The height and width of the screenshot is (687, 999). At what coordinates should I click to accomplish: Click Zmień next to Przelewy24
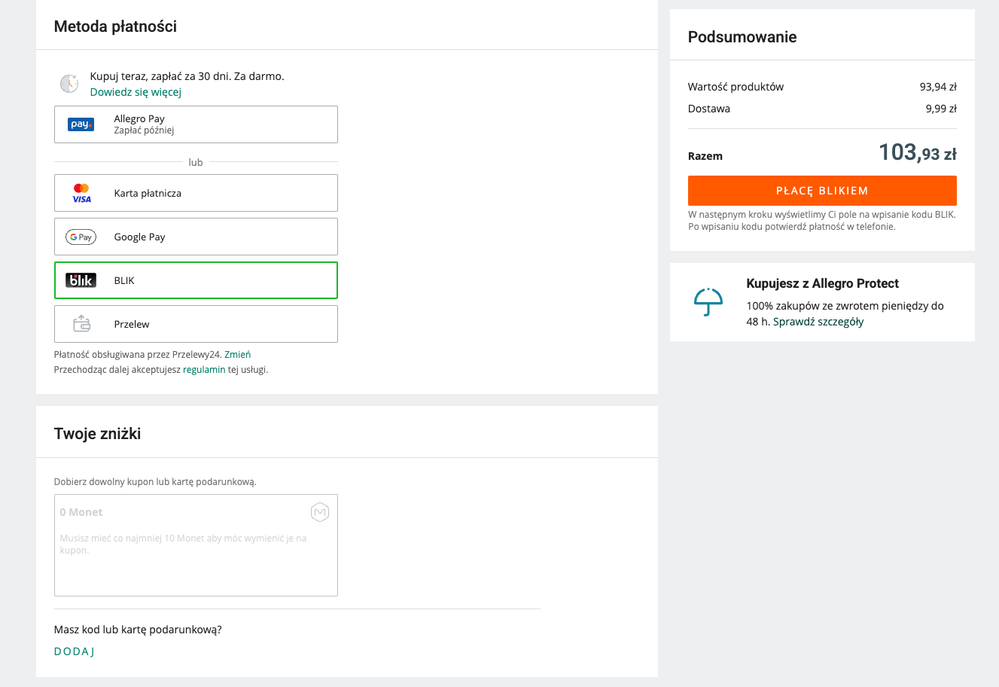(238, 354)
